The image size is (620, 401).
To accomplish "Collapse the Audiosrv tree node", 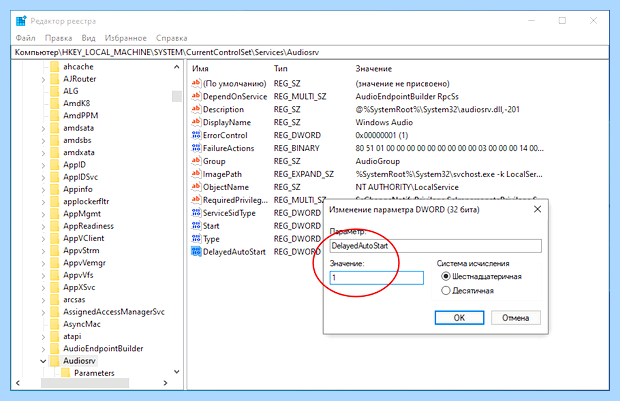I will [43, 361].
